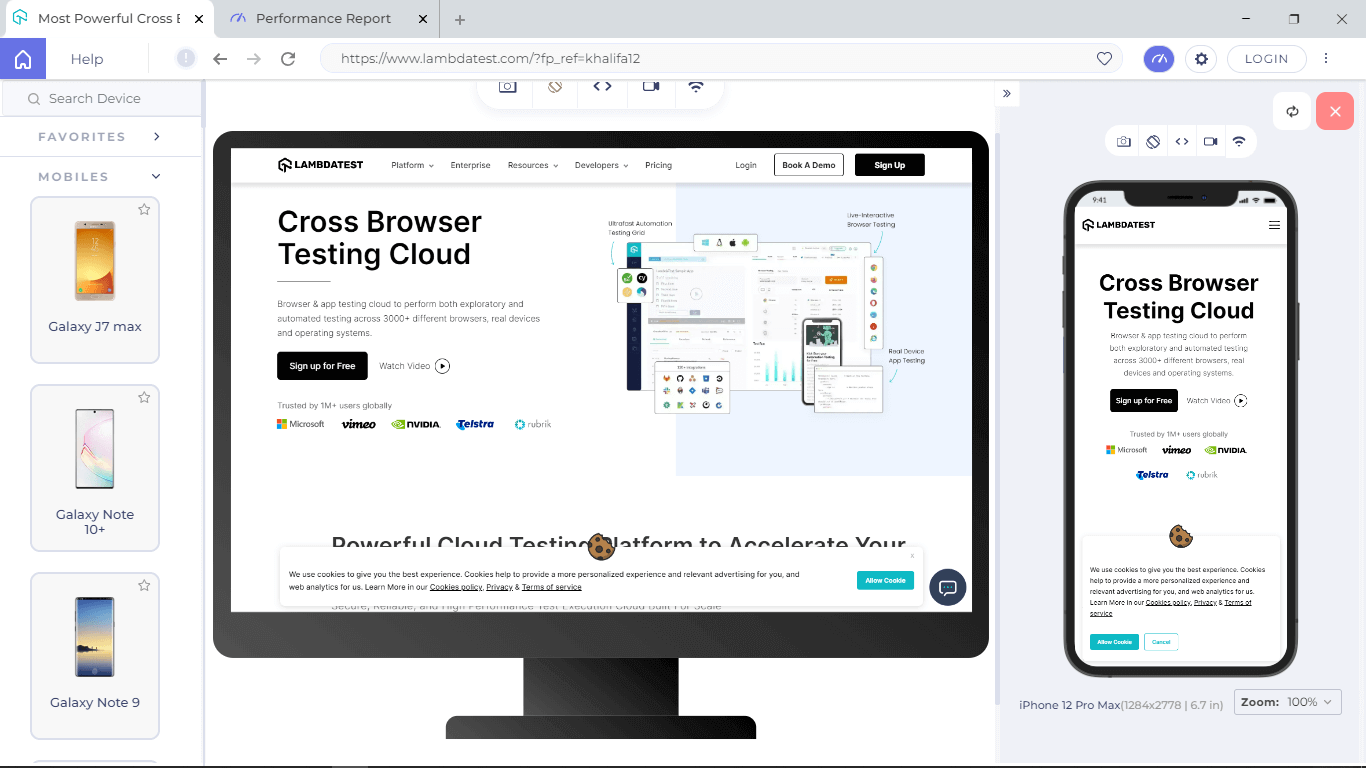The image size is (1366, 768).
Task: Go to the LT Browser home icon
Action: [23, 59]
